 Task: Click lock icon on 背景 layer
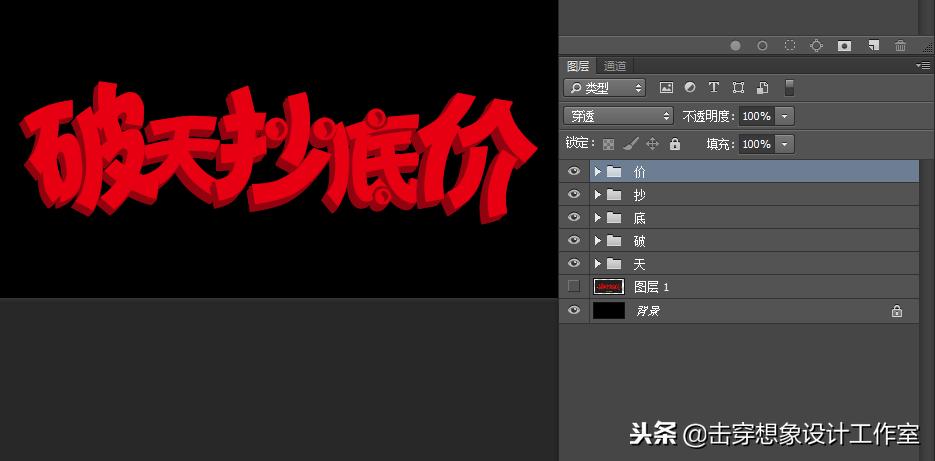click(896, 311)
